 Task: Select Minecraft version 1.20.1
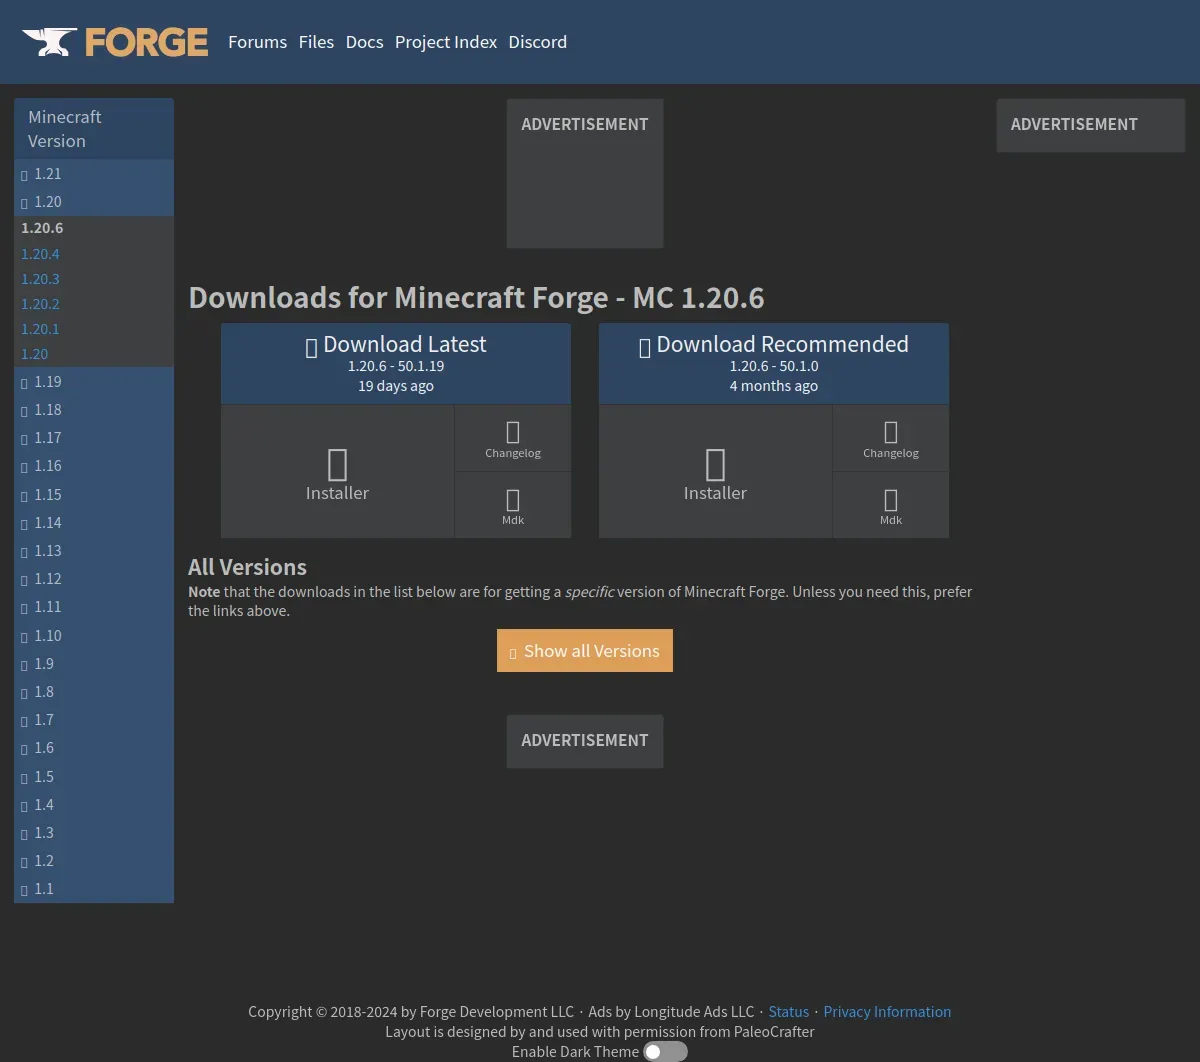40,329
